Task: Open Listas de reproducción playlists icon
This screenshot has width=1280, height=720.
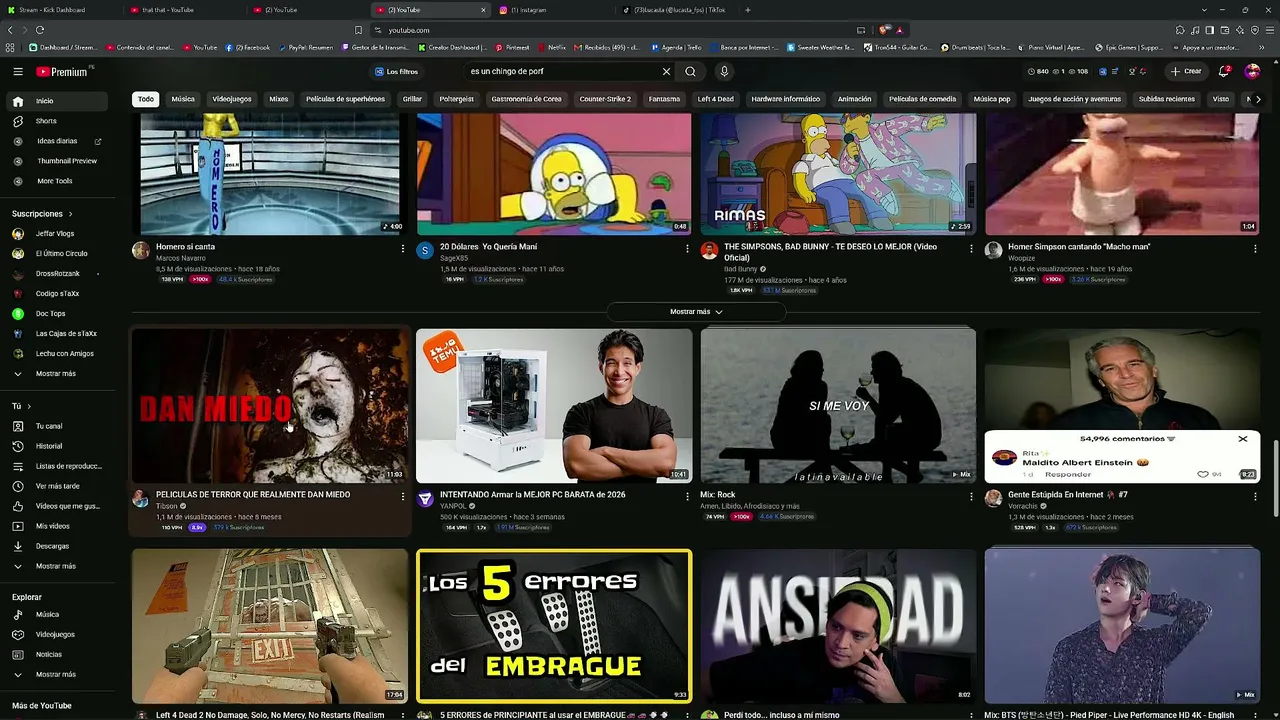Action: tap(18, 466)
